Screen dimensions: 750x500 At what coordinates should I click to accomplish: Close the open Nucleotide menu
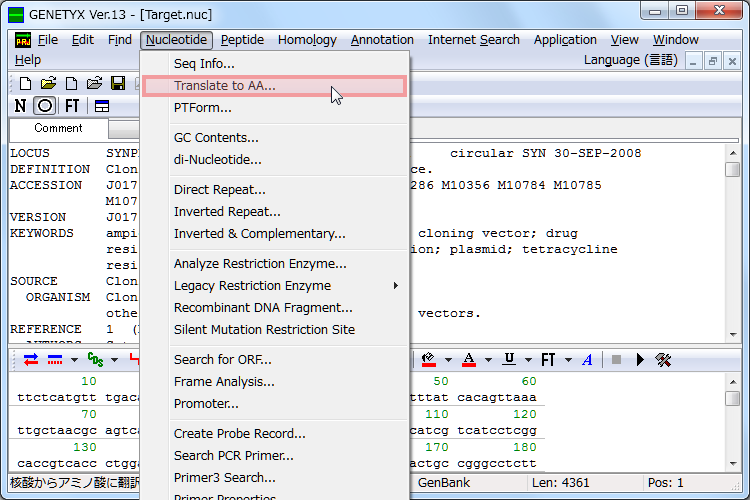[x=176, y=40]
